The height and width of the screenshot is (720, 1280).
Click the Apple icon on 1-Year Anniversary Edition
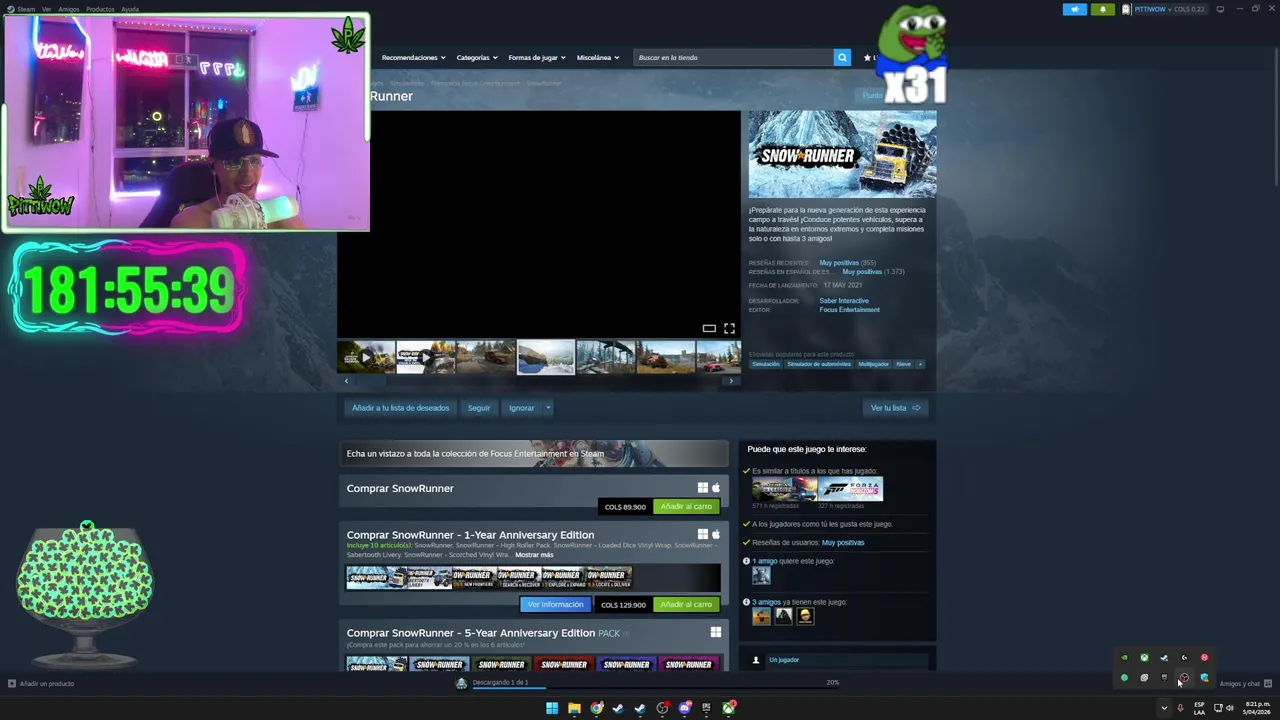[x=715, y=534]
